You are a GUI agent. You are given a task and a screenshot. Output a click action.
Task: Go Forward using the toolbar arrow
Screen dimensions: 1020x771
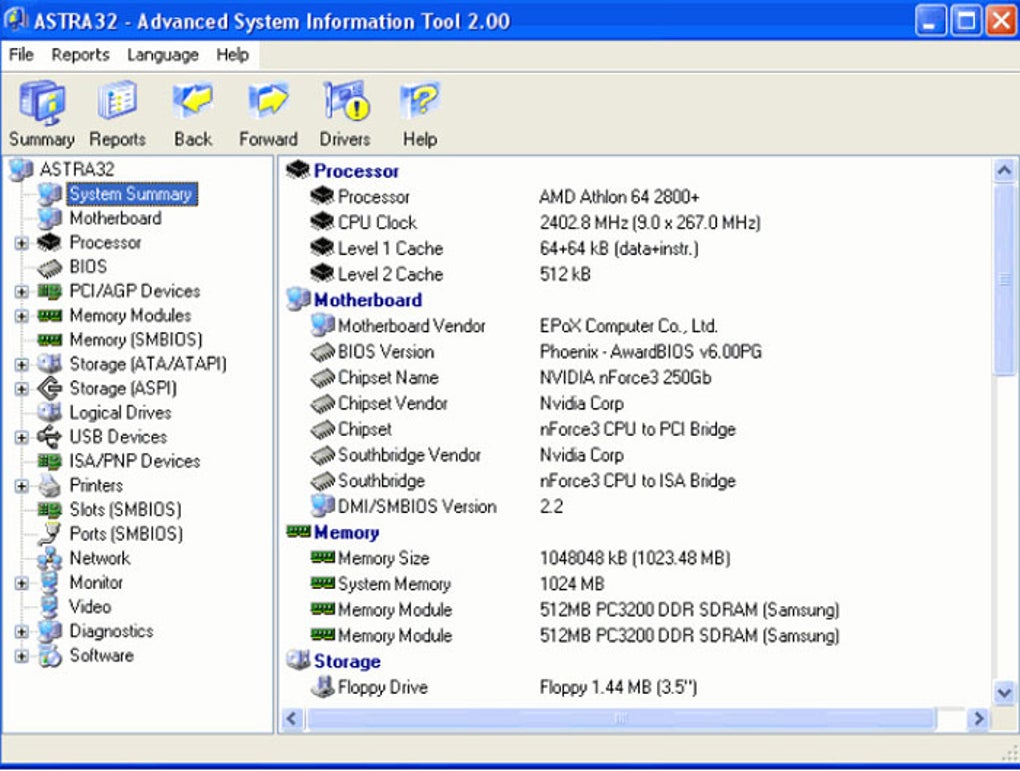(268, 100)
